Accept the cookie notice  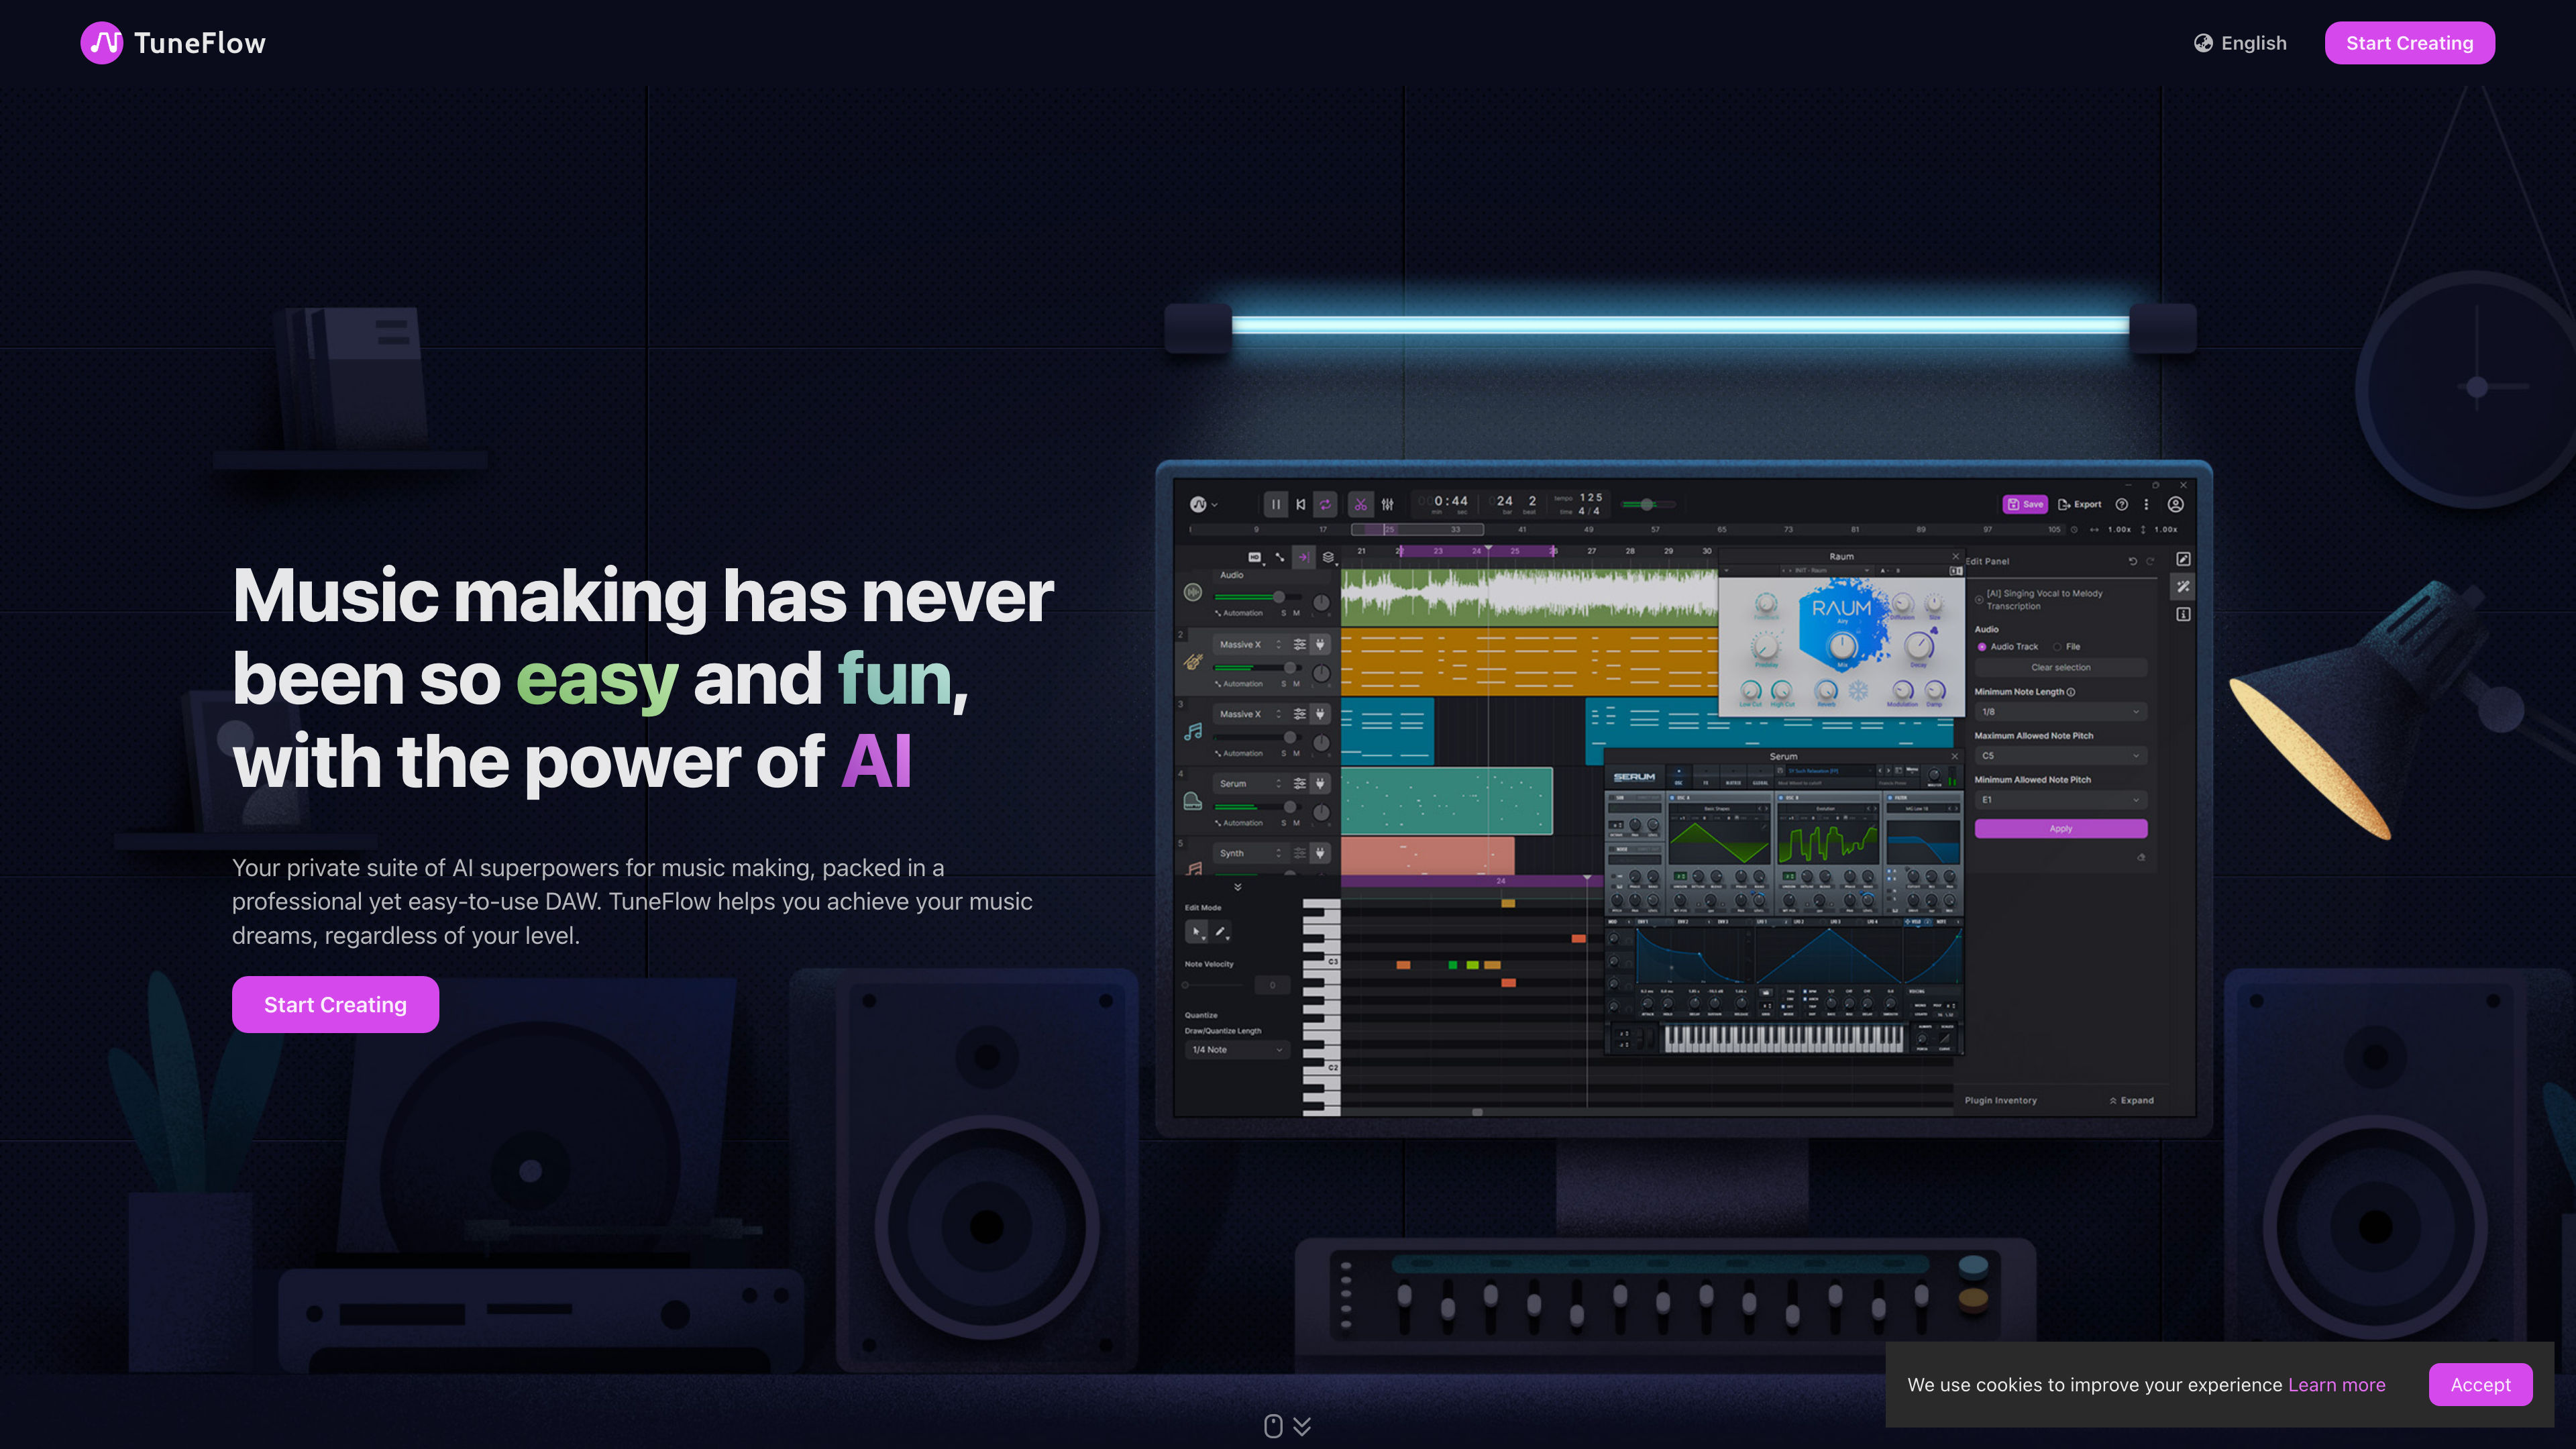click(x=2480, y=1385)
